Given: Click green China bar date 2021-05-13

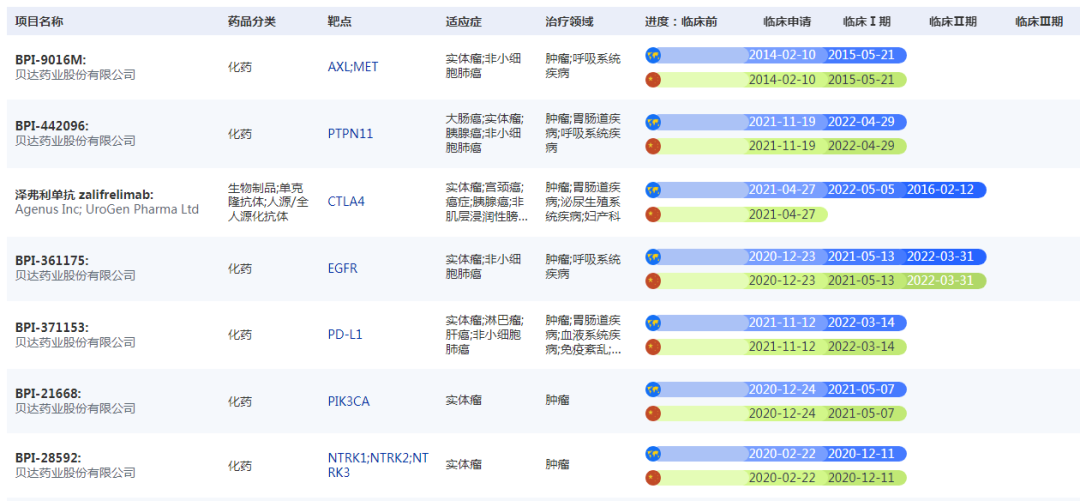Looking at the screenshot, I should (x=861, y=281).
